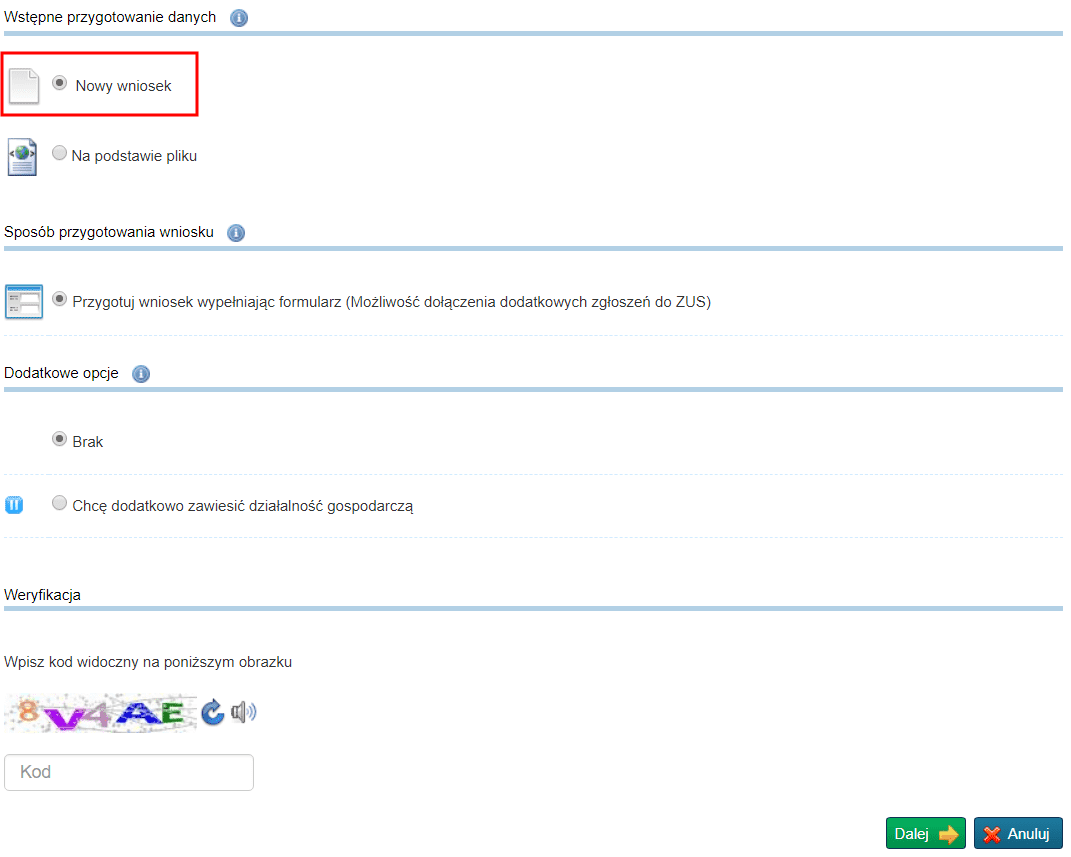Enable 'Chcę dodatkowo zawiesić działalność gospodarczą' radio button
Image resolution: width=1071 pixels, height=857 pixels.
60,503
